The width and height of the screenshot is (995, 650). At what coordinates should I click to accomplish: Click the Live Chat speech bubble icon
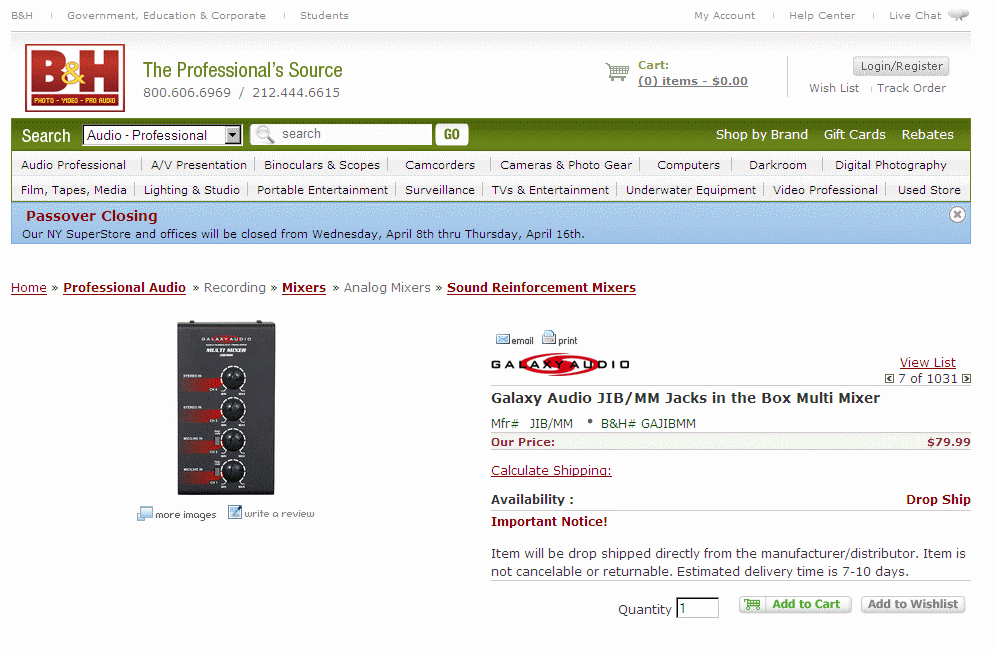958,15
